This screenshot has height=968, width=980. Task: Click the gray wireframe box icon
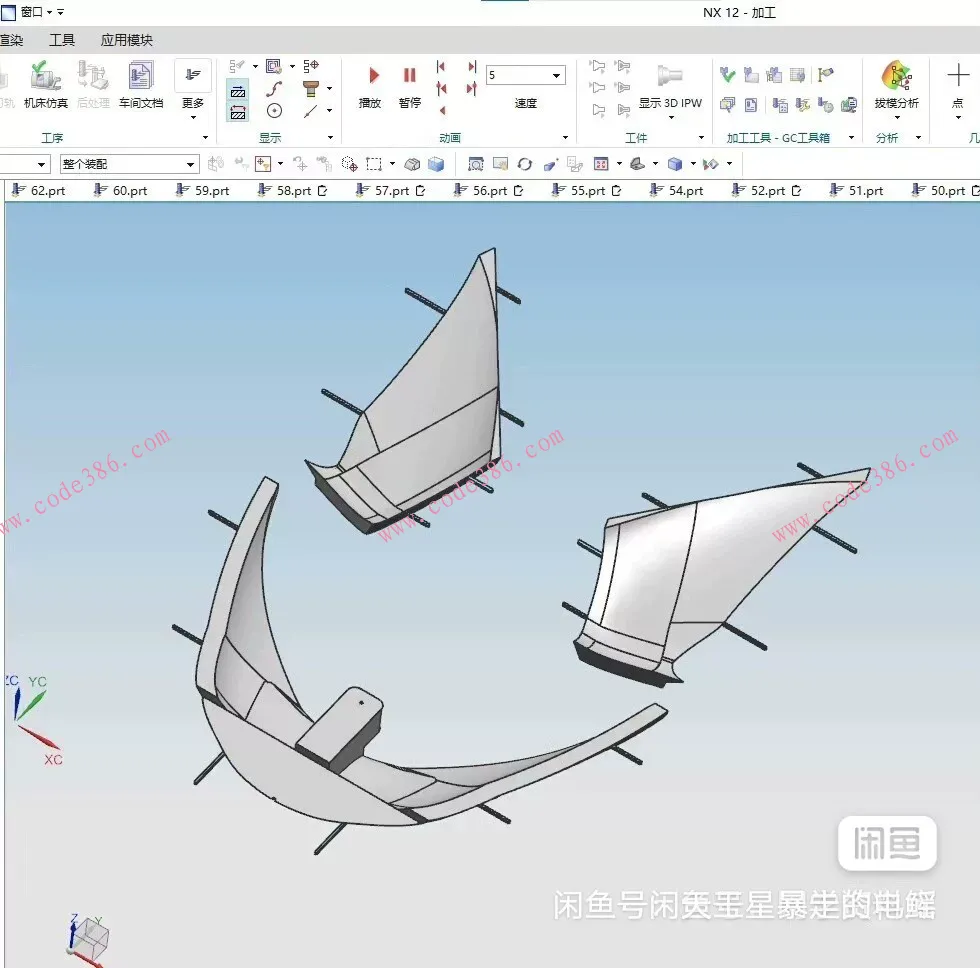(412, 164)
